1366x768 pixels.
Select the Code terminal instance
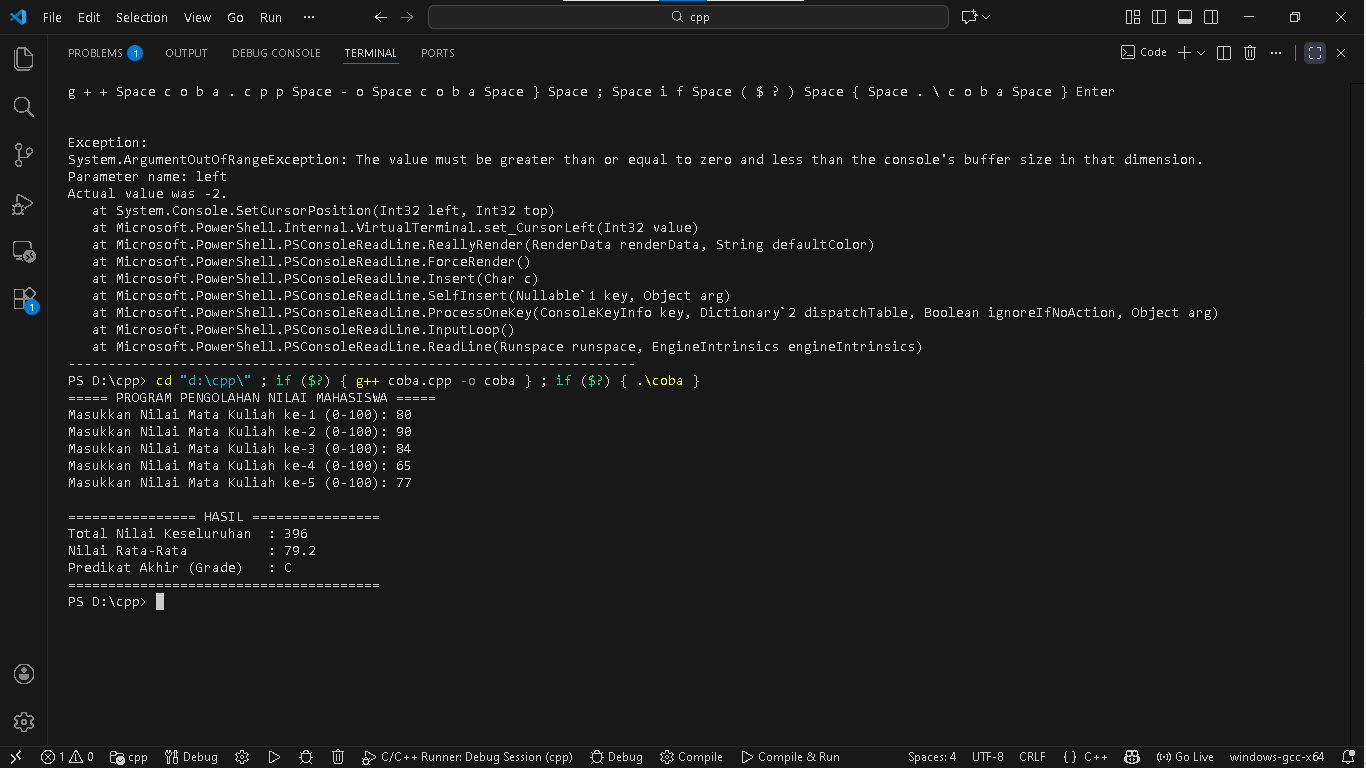[1144, 53]
